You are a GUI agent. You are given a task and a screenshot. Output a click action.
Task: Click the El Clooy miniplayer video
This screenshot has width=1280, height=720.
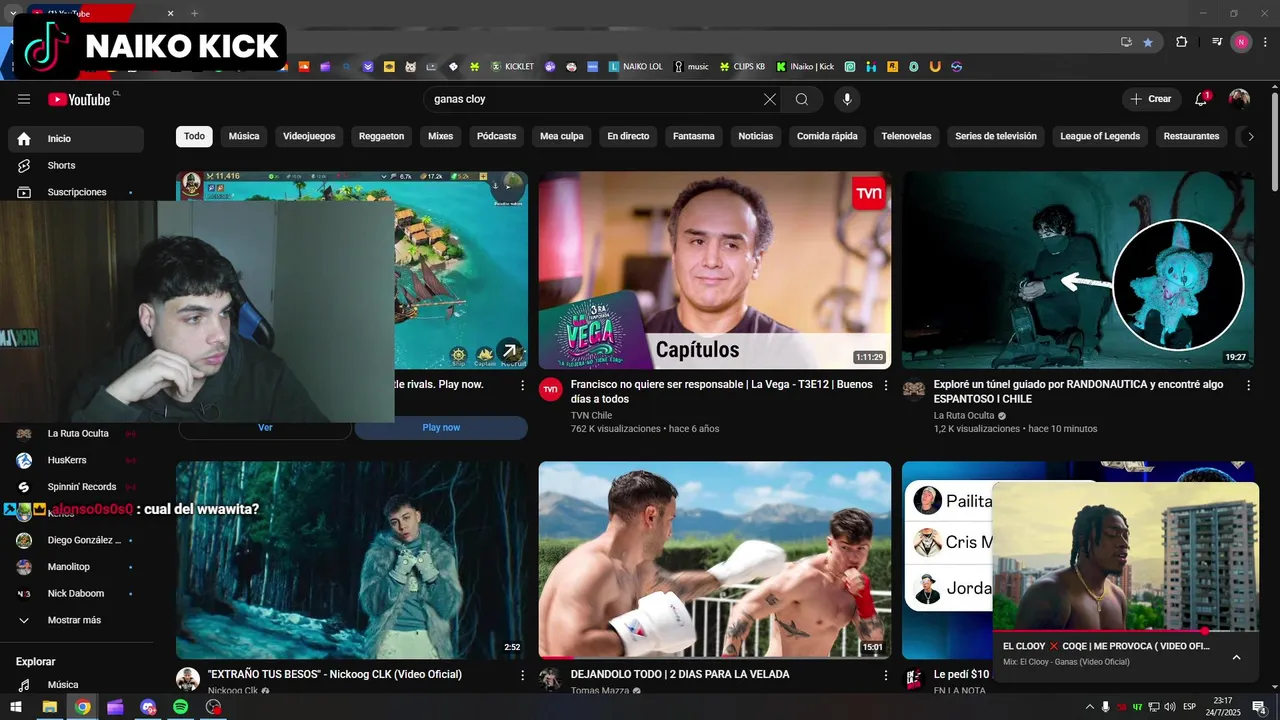[x=1125, y=556]
